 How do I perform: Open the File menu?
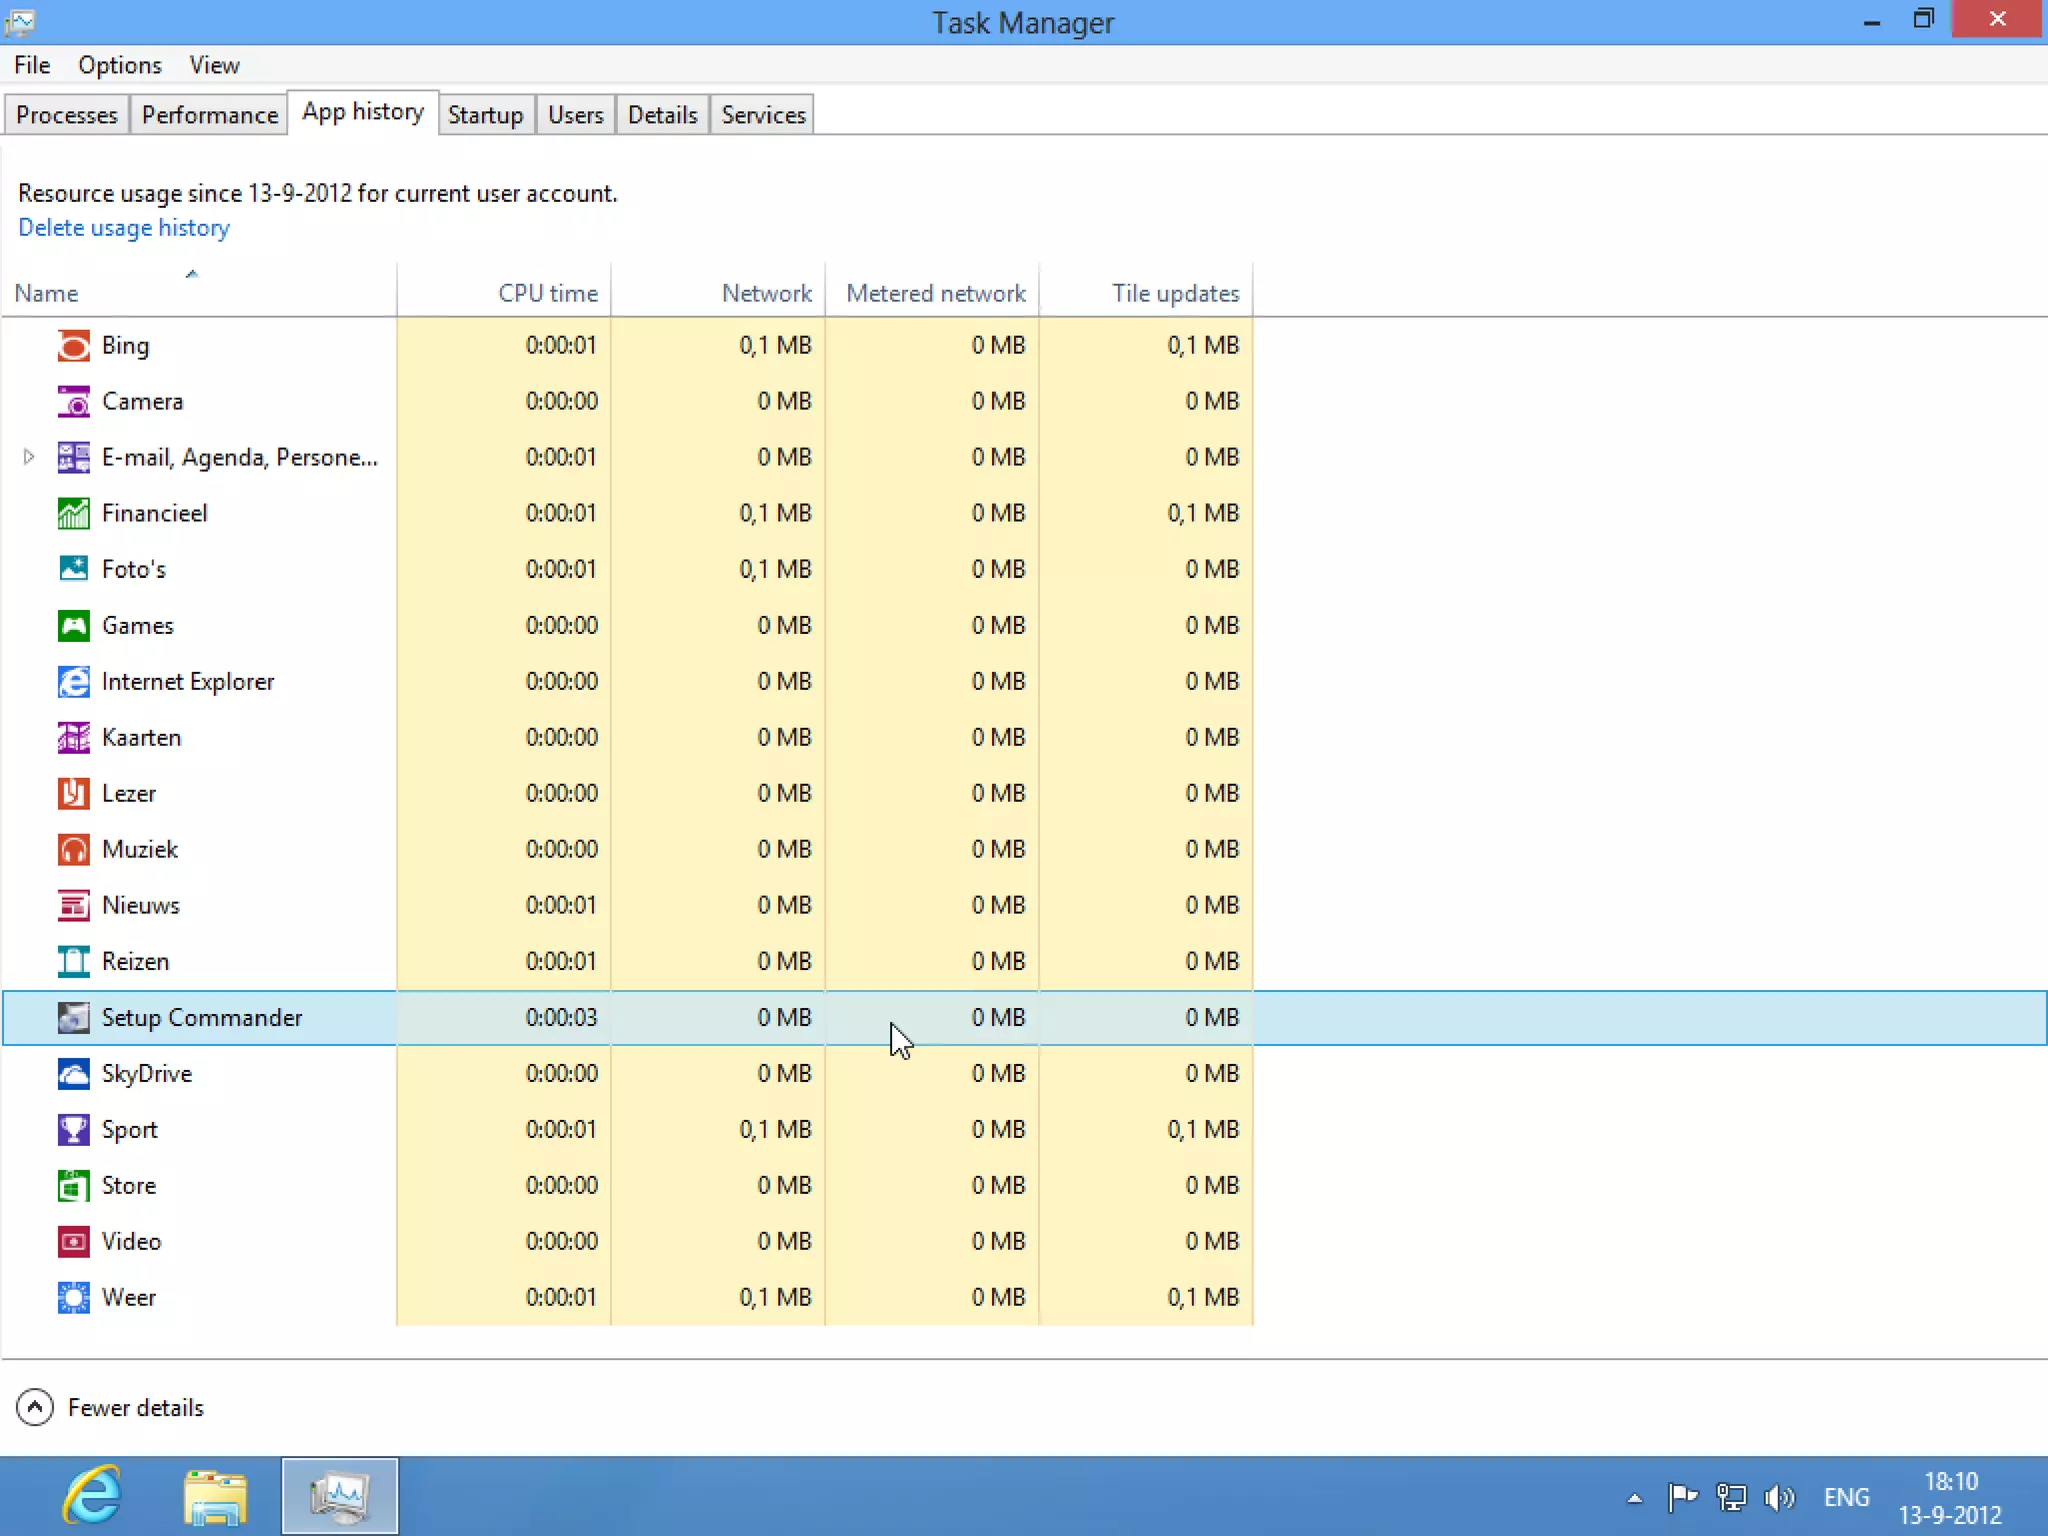click(32, 65)
